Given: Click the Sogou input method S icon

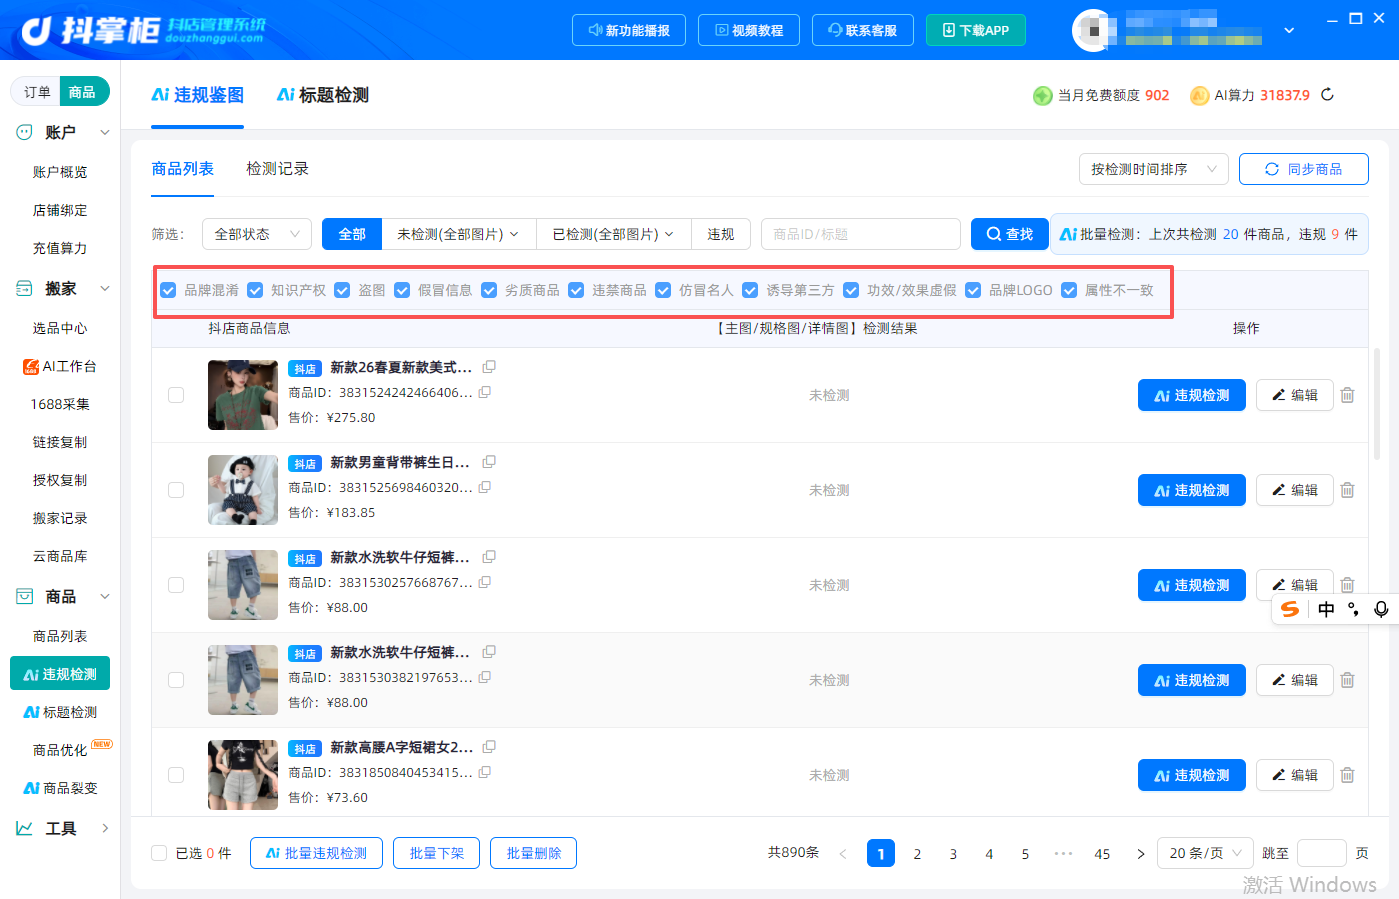Looking at the screenshot, I should coord(1290,609).
